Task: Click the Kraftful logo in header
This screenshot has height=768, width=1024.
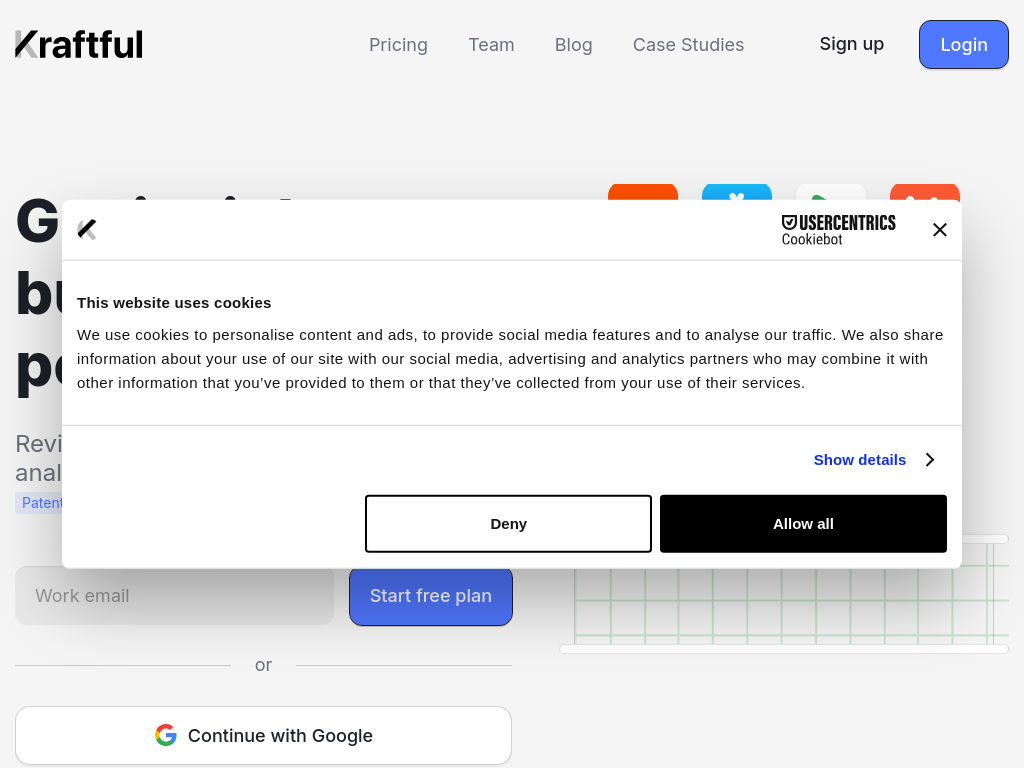Action: (79, 44)
